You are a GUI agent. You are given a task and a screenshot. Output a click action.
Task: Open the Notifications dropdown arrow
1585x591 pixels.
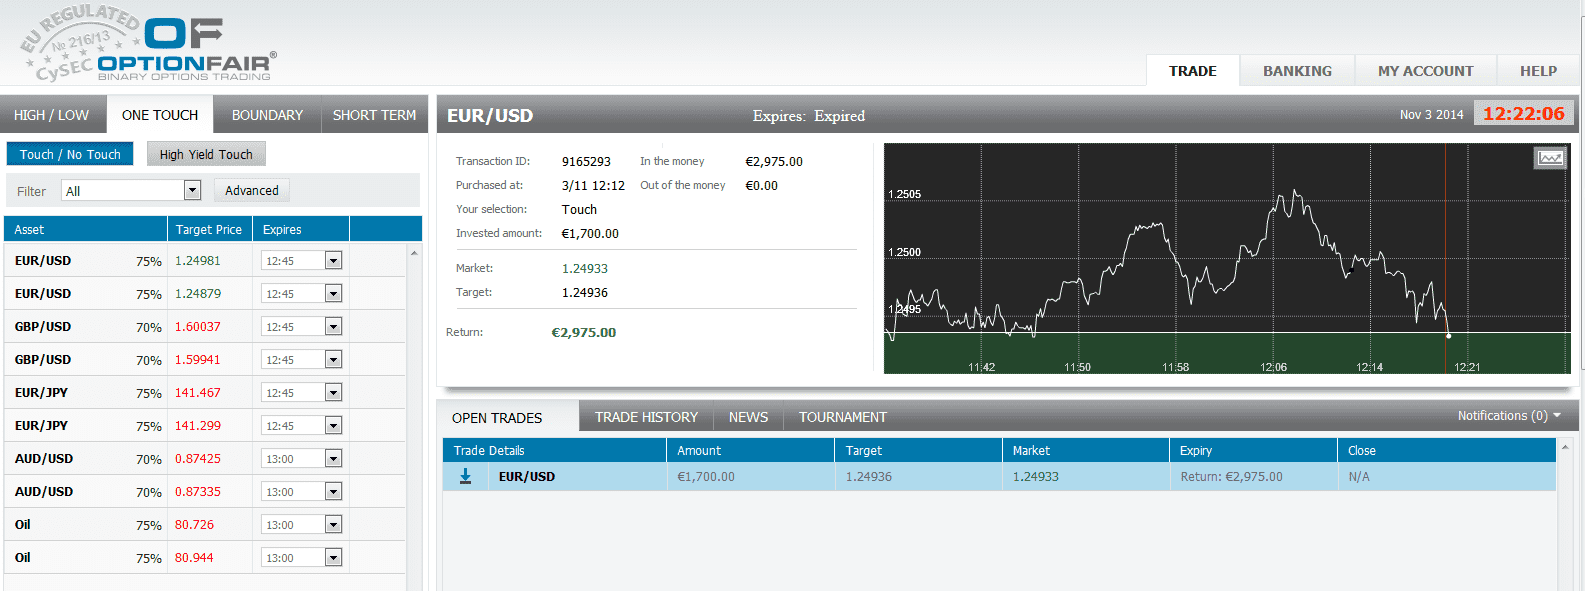1557,416
